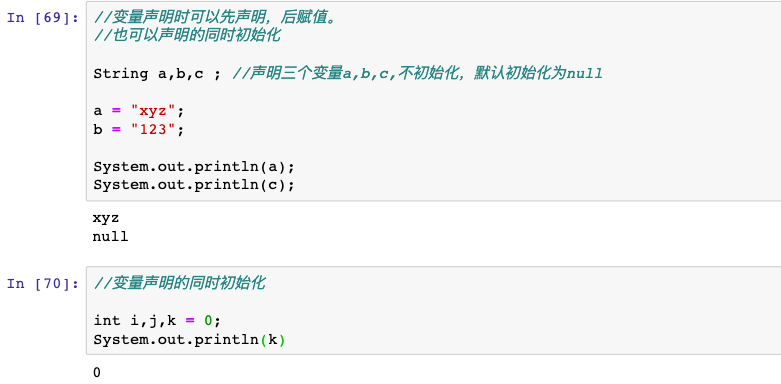Screen dimensions: 781x384
Task: Click the first comment line in cell 69
Action: pyautogui.click(x=216, y=18)
